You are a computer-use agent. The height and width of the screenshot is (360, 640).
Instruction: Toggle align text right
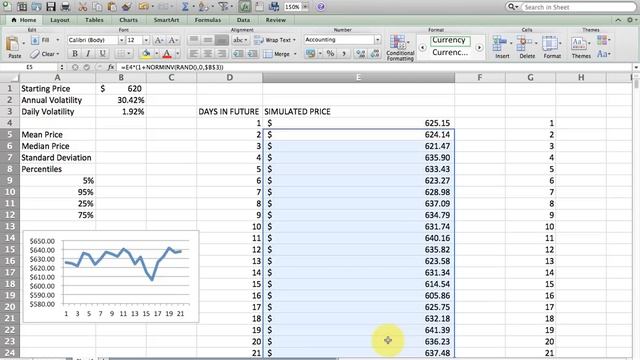[x=222, y=53]
